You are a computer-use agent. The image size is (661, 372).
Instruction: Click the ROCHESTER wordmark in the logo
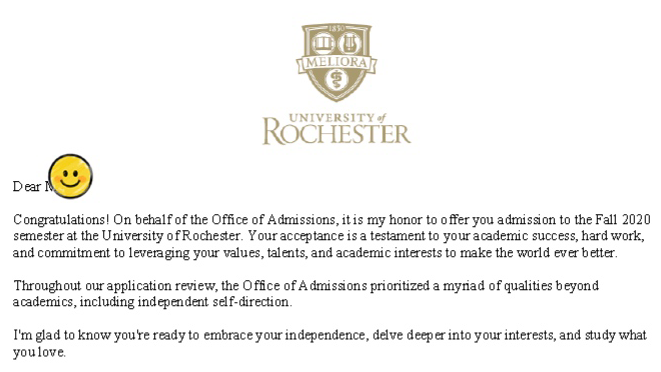pyautogui.click(x=336, y=133)
